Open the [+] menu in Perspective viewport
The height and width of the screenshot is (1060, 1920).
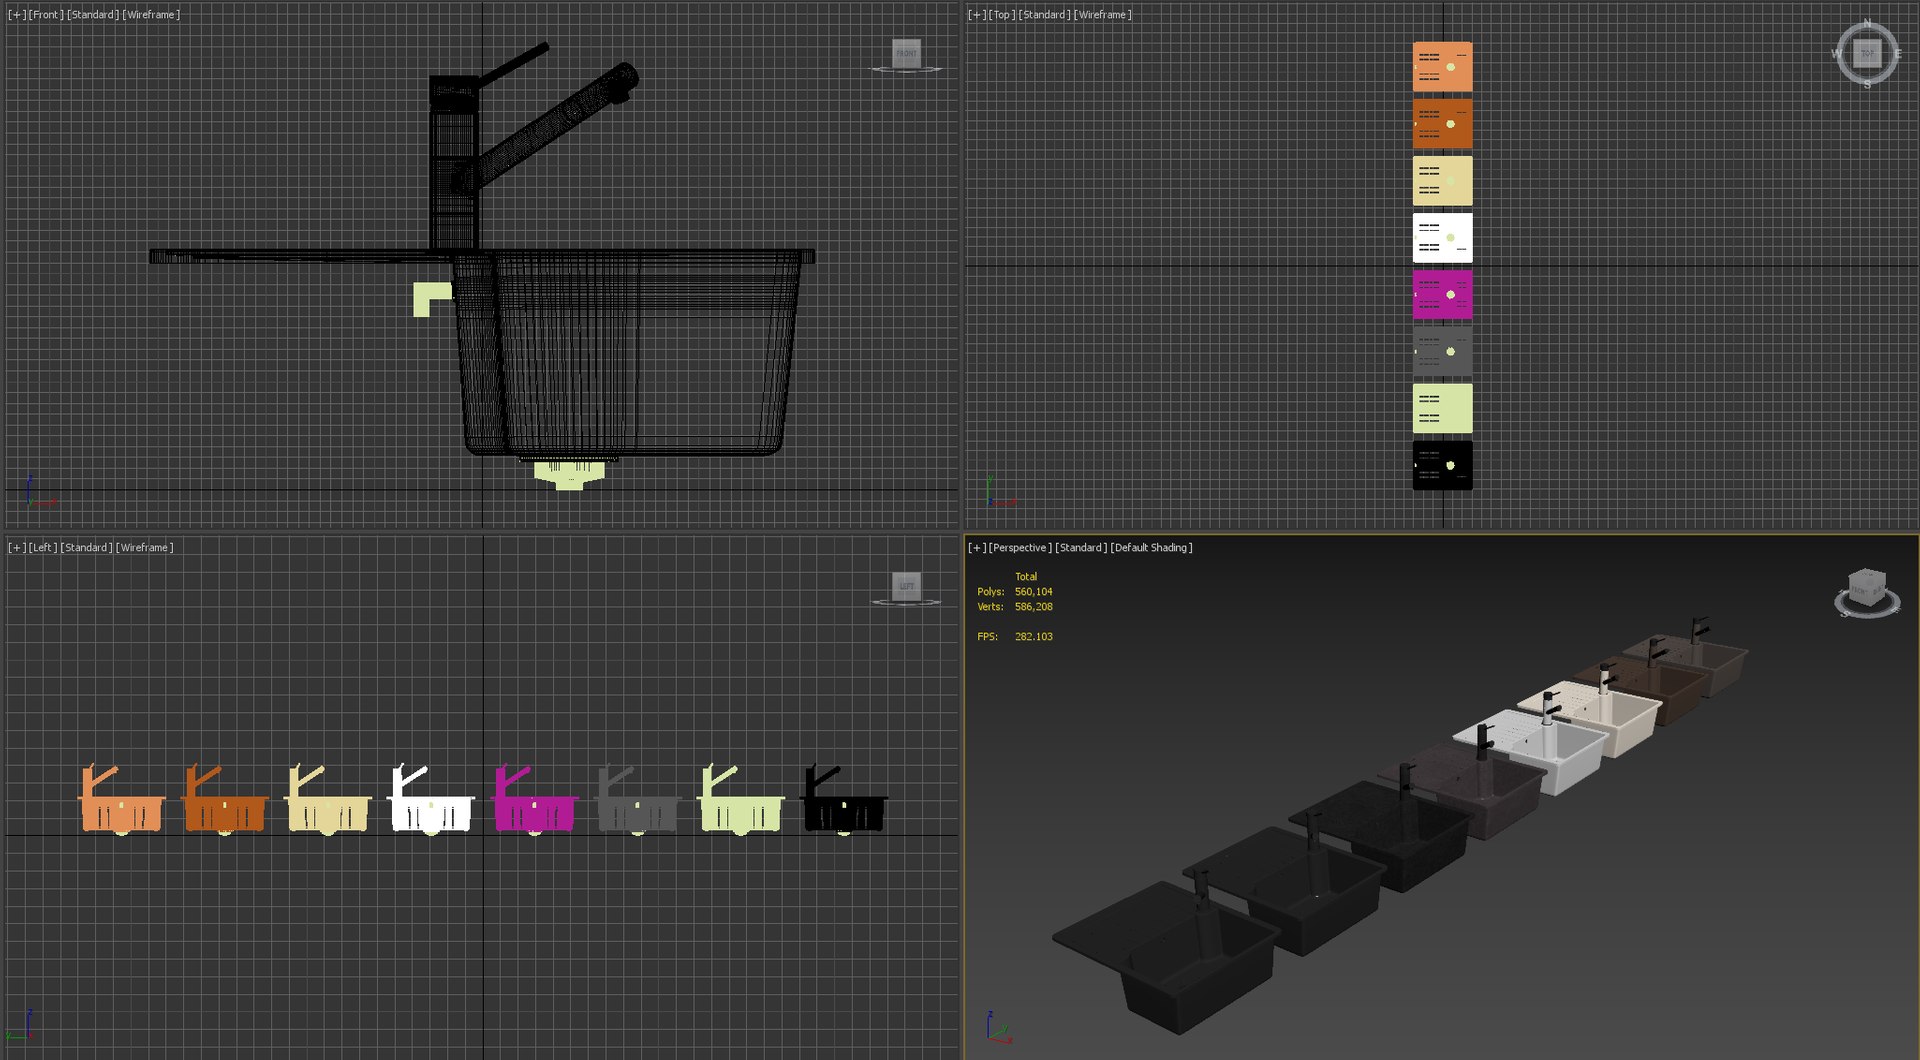coord(977,548)
